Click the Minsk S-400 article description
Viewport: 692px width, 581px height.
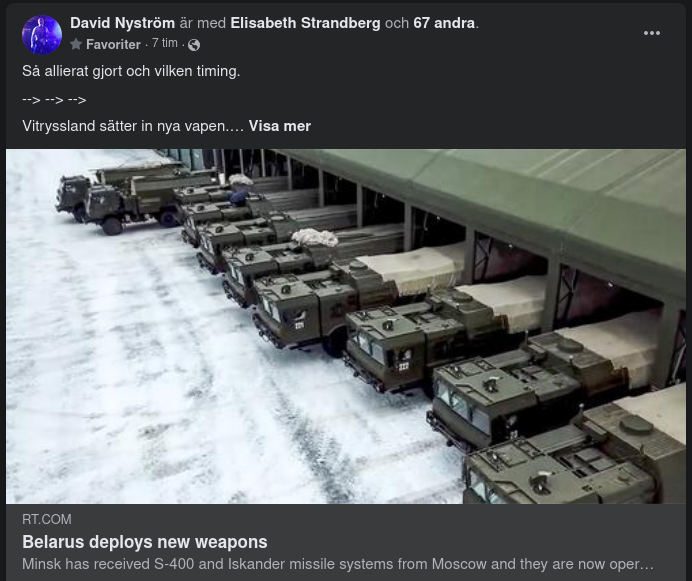click(338, 564)
